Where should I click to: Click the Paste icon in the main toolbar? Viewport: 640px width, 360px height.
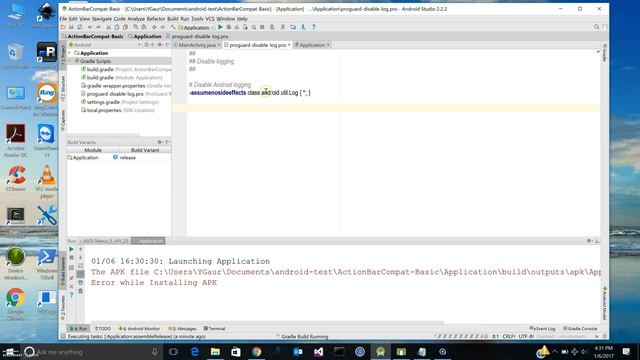coord(125,27)
